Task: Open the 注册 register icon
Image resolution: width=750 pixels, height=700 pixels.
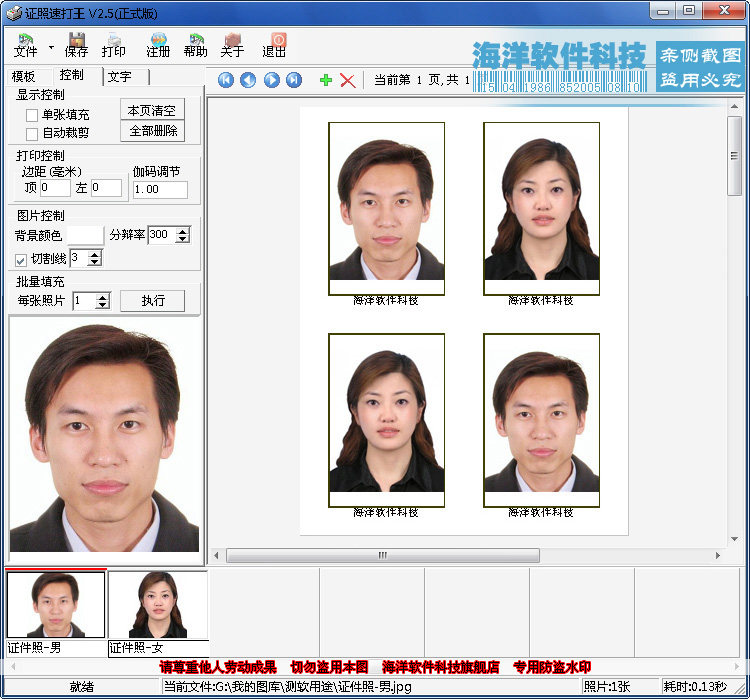Action: 158,45
